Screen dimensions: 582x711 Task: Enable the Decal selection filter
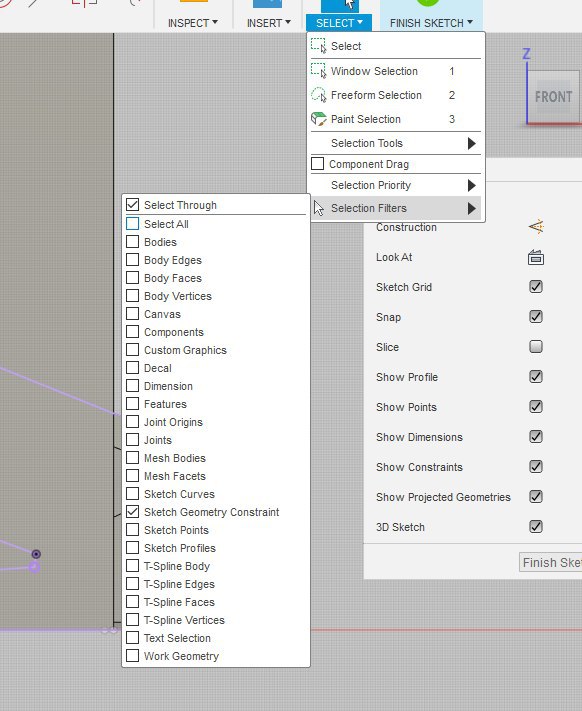tap(132, 368)
